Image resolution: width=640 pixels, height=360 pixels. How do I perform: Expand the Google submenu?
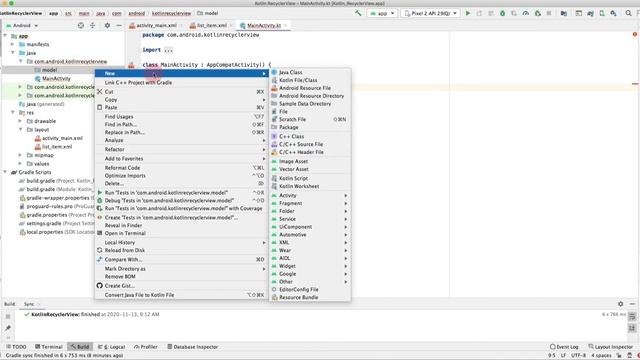[310, 274]
